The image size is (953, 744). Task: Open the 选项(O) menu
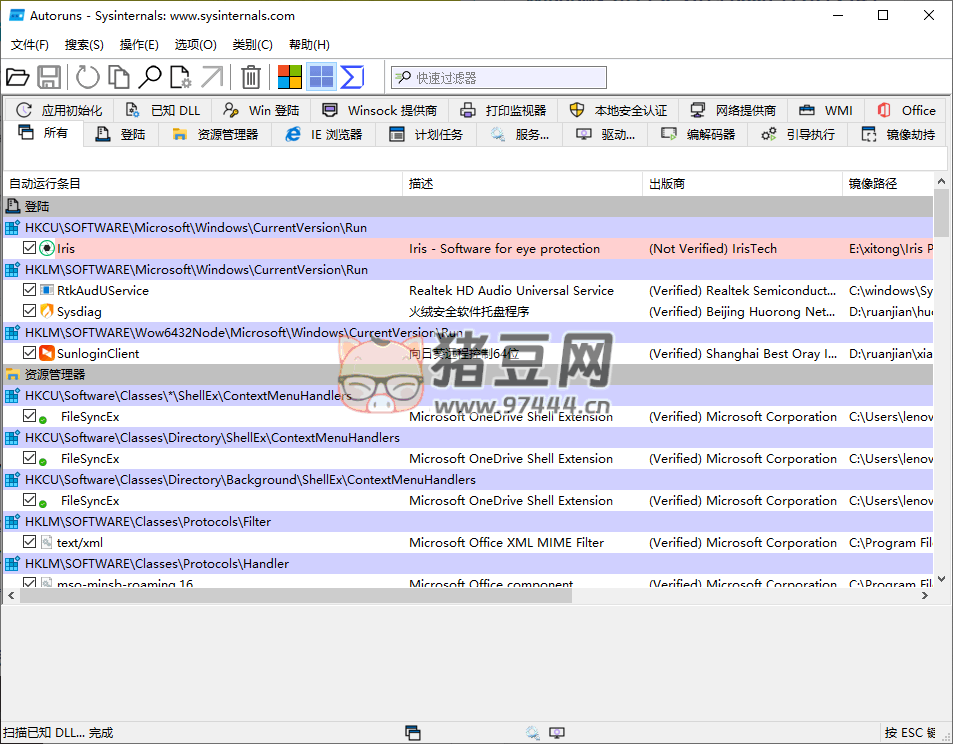(195, 45)
